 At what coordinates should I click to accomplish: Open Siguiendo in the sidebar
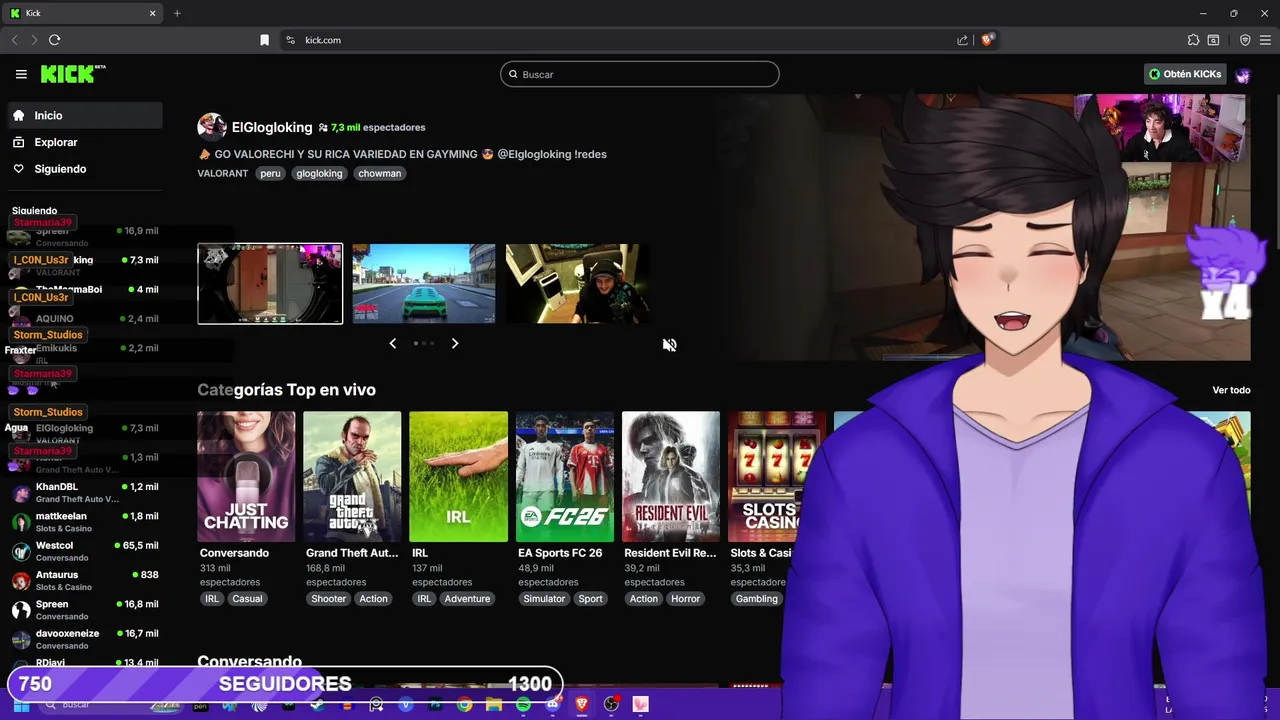(85, 169)
